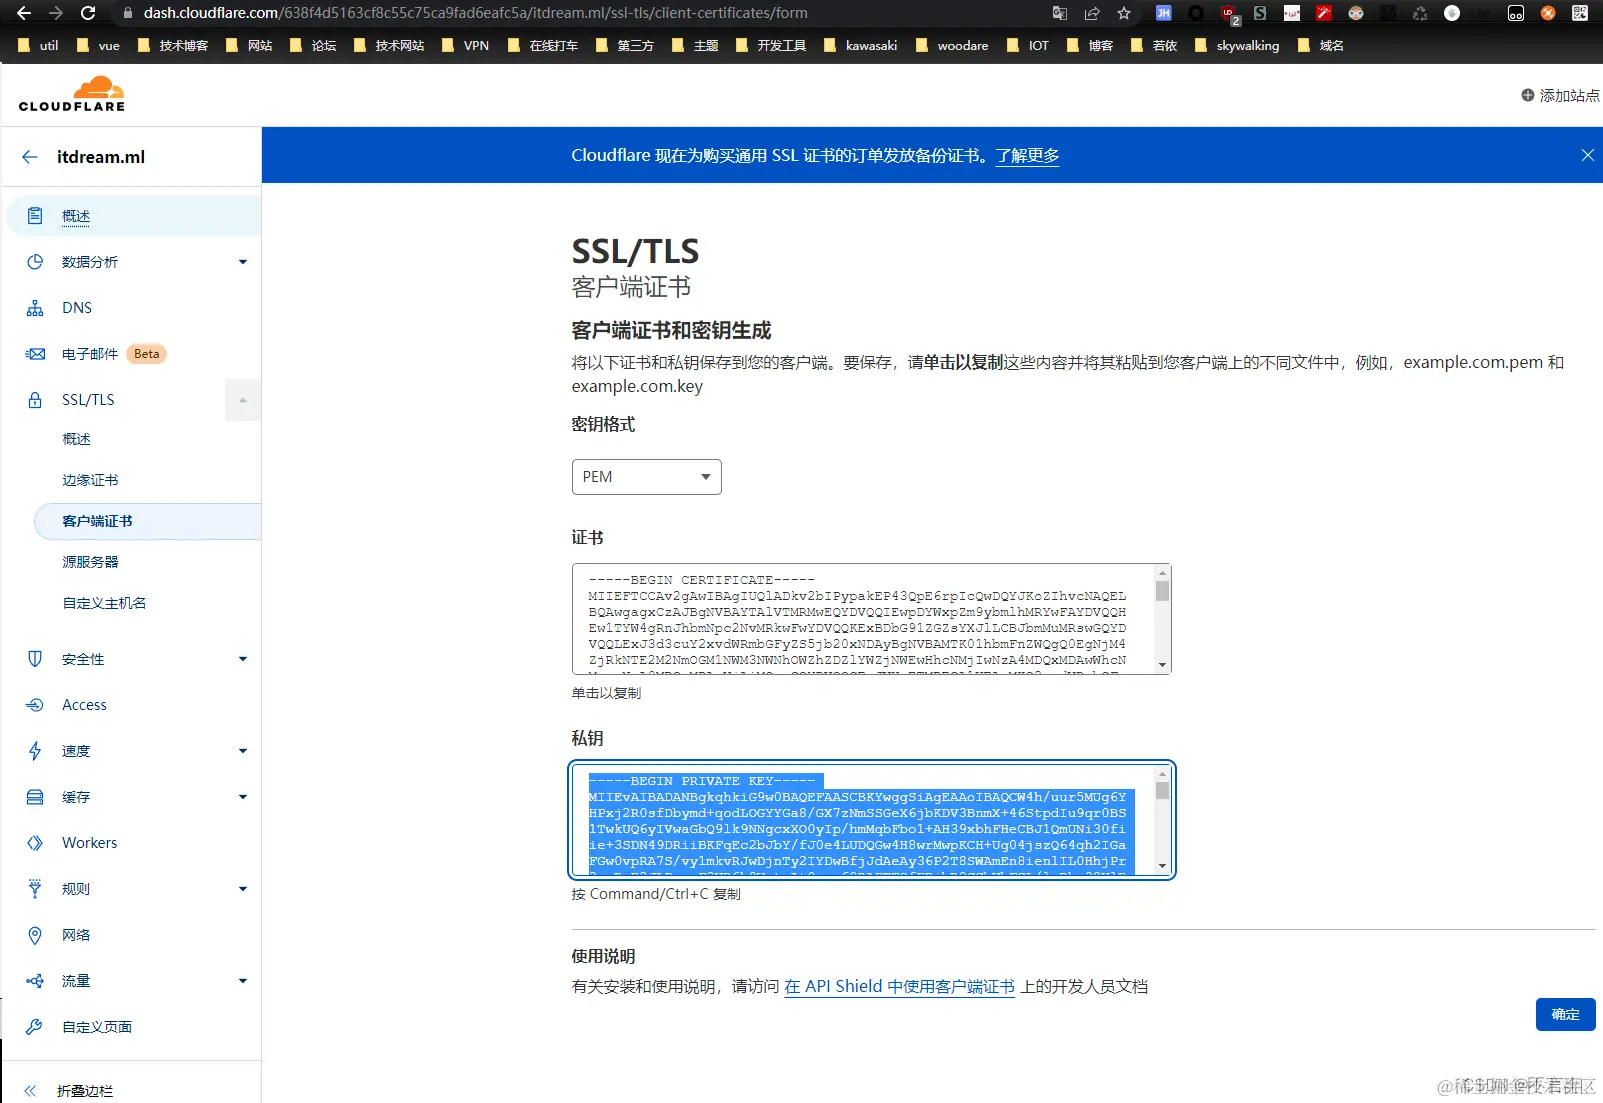Open the DNS section in sidebar
This screenshot has height=1103, width=1603.
tap(75, 307)
